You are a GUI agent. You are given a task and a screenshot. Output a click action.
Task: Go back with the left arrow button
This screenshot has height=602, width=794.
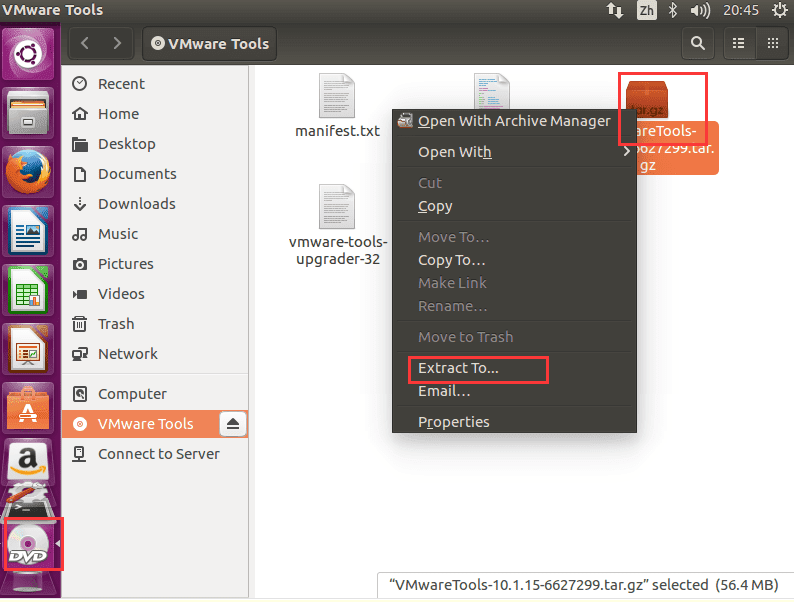pos(85,44)
